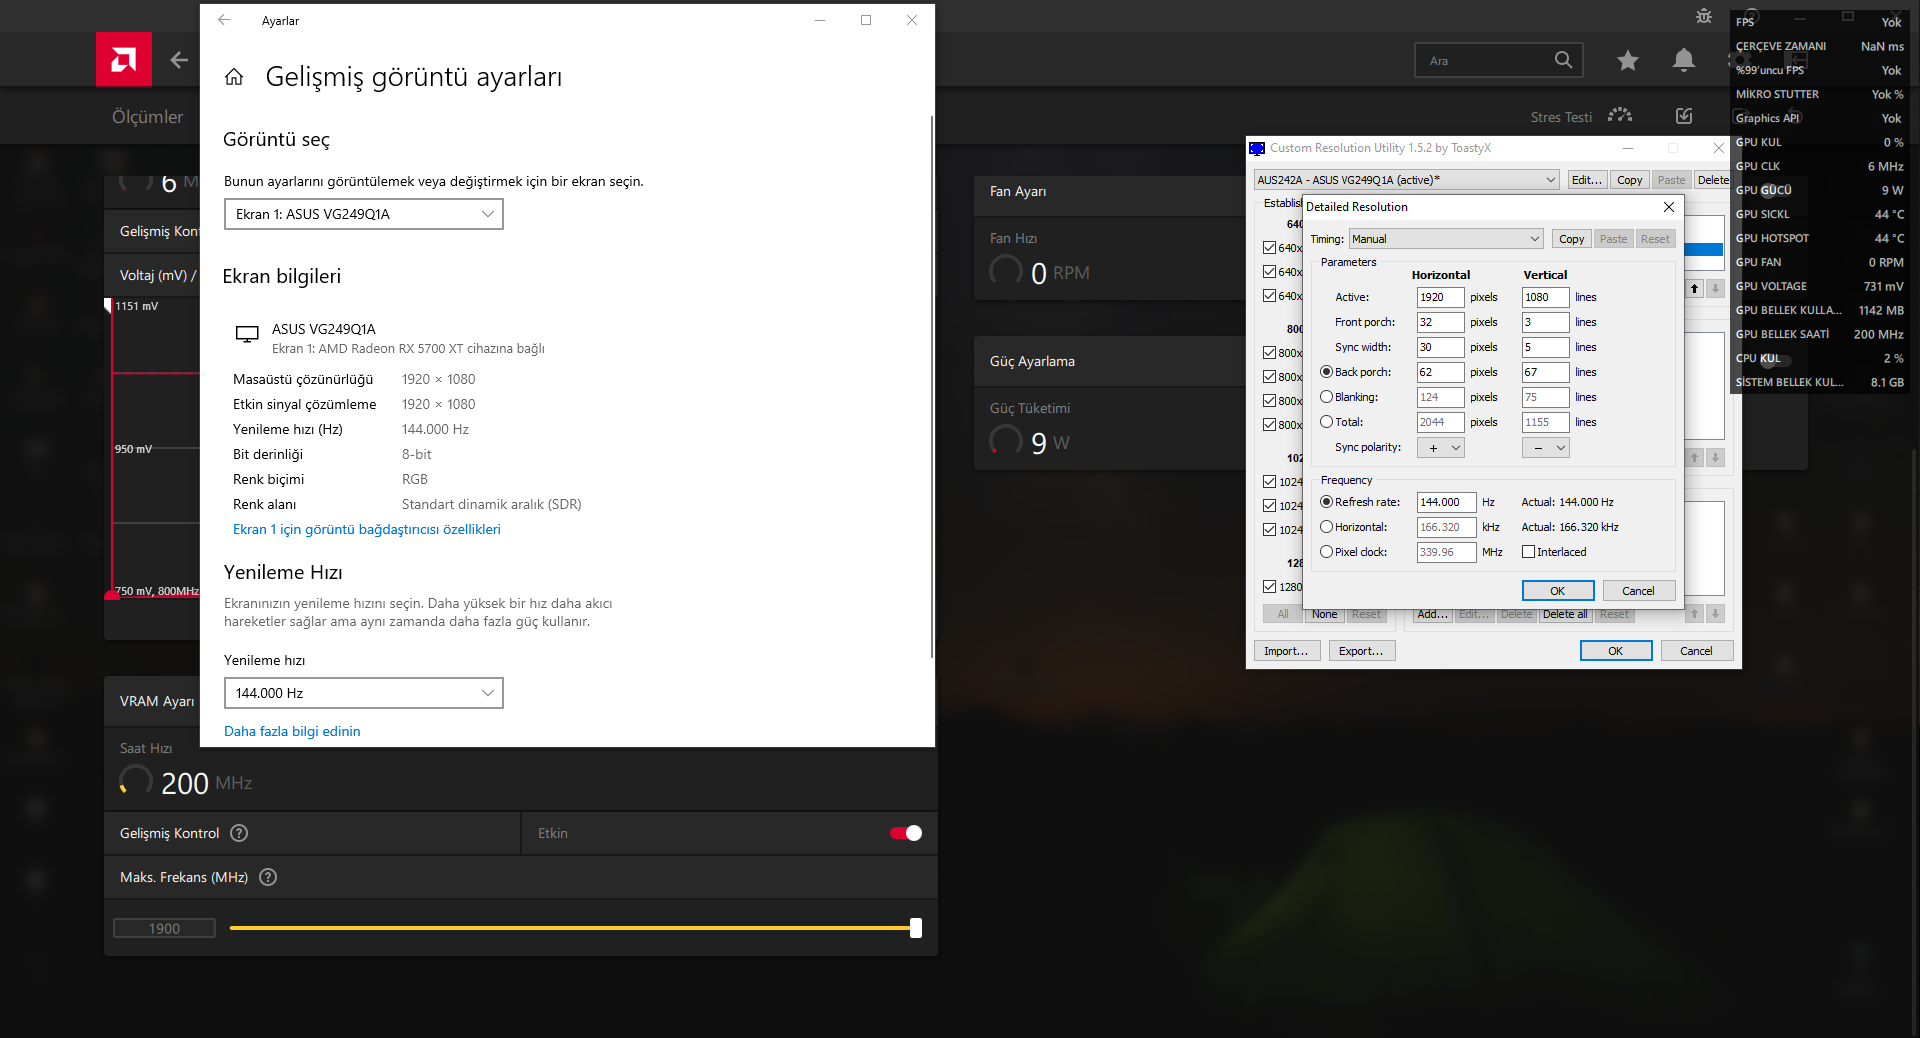
Task: Open the Timing Manual dropdown
Action: tap(1445, 239)
